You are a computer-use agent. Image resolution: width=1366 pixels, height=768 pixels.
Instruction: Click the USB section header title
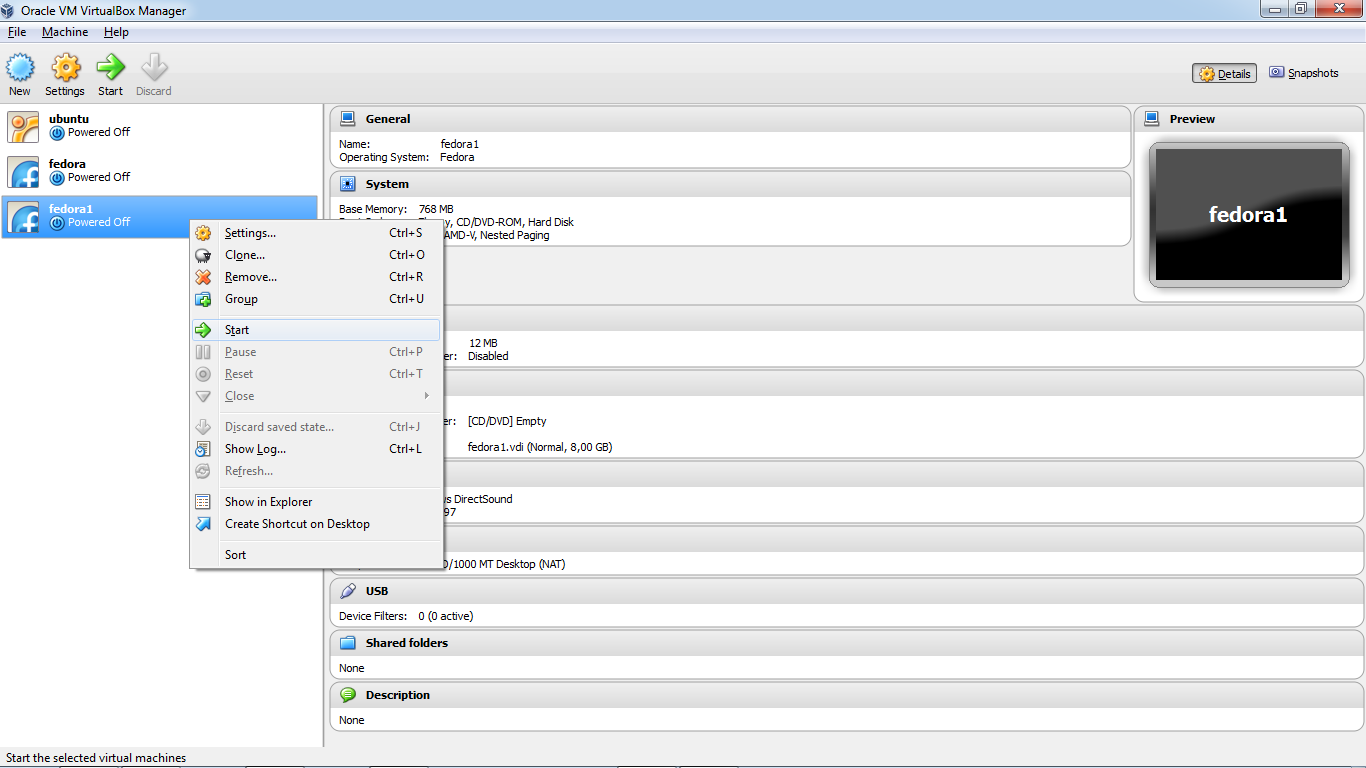377,591
